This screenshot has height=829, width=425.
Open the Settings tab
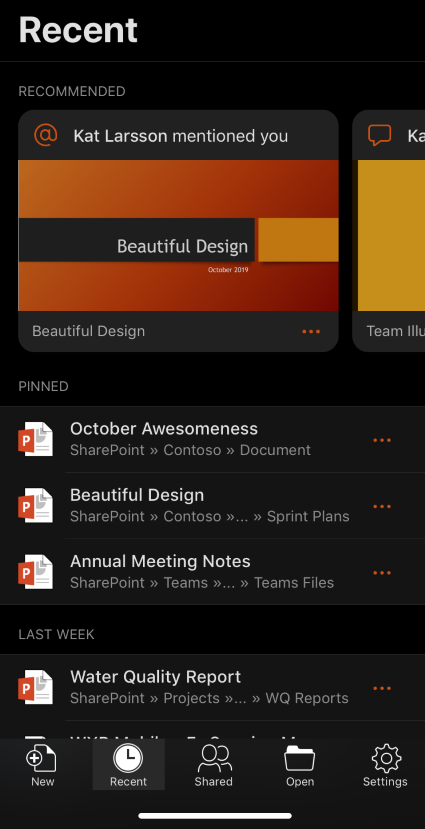pos(385,765)
